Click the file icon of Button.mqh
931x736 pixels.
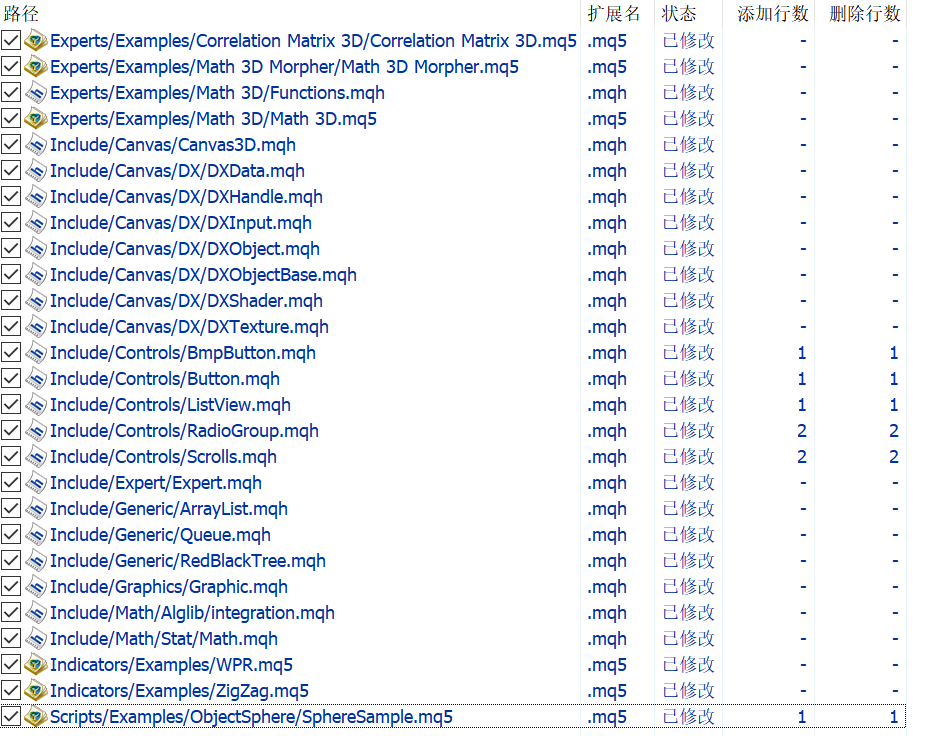tap(36, 379)
